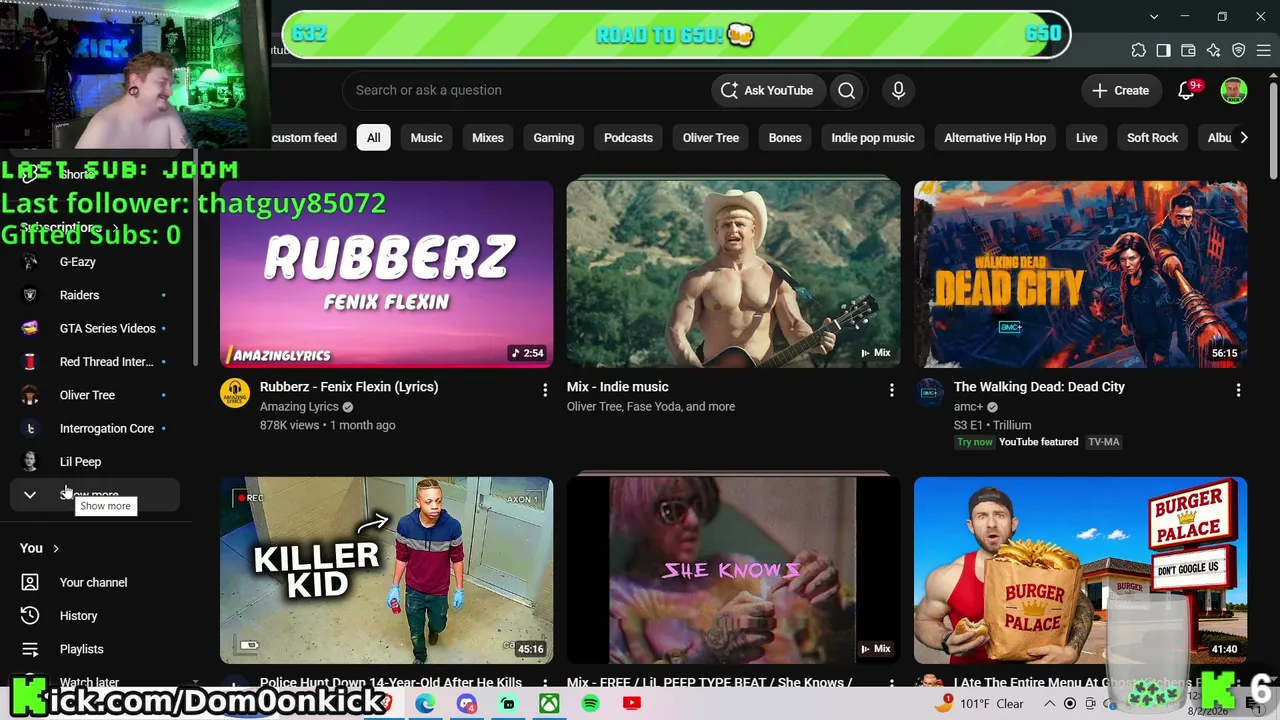Select the Podcasts filter chip

628,138
